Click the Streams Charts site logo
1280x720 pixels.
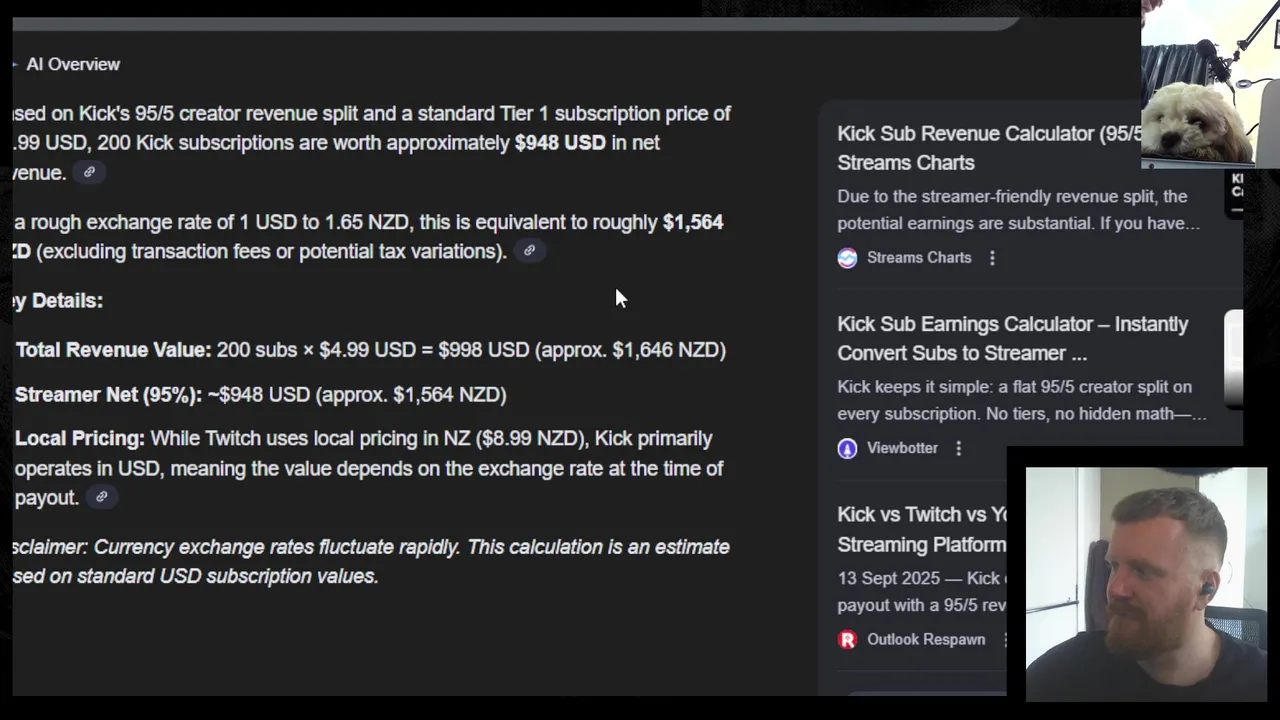pyautogui.click(x=847, y=258)
